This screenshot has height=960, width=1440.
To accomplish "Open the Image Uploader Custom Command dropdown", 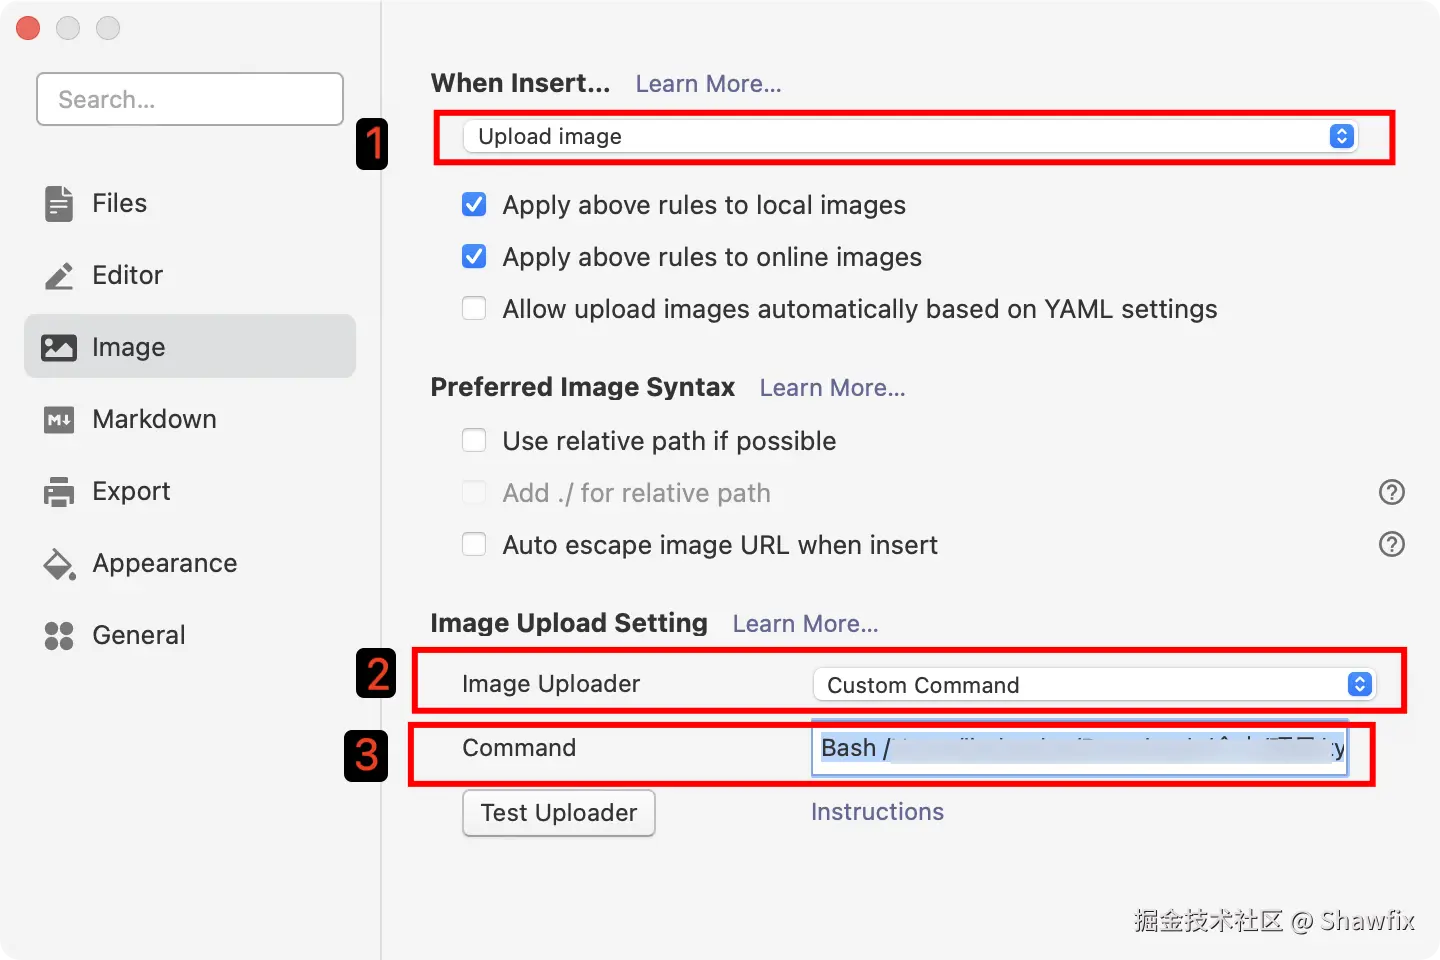I will (x=1094, y=685).
